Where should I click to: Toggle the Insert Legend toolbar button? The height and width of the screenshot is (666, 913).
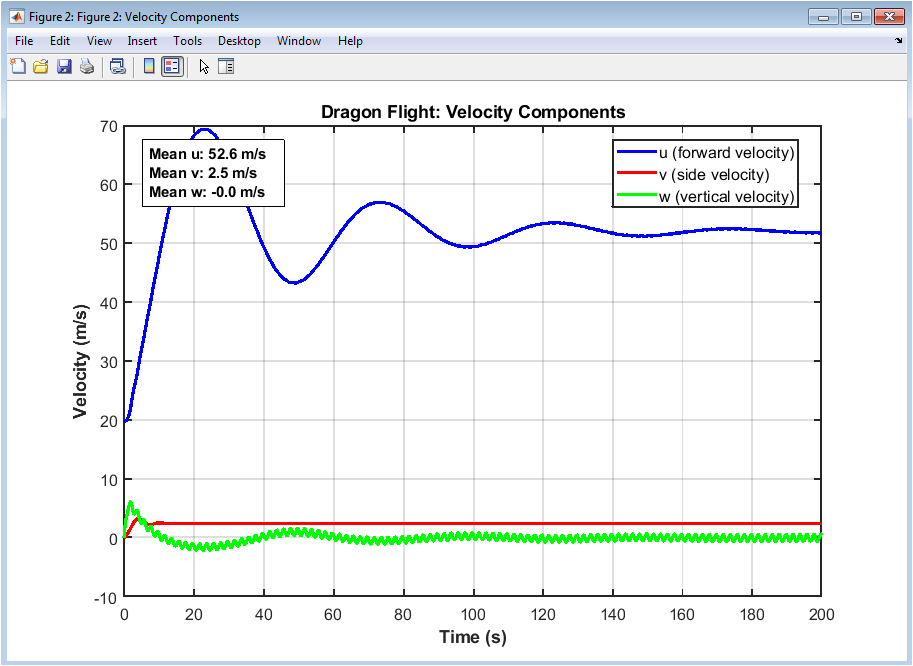[x=172, y=67]
